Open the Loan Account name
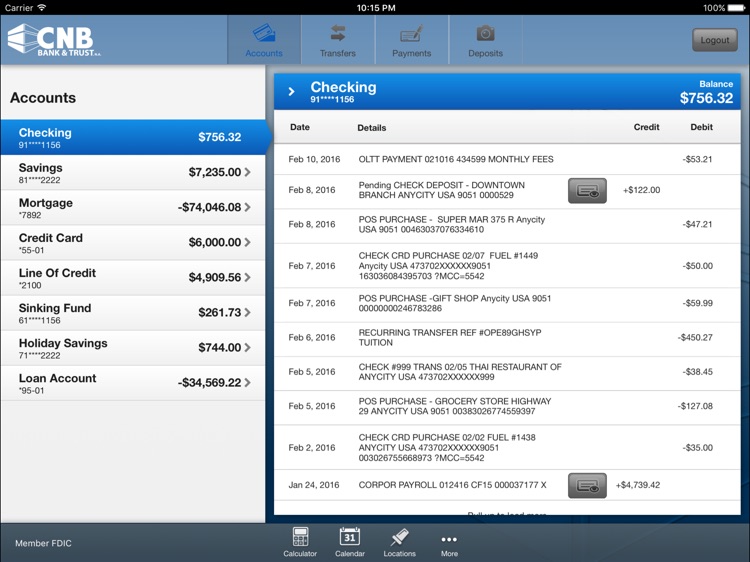This screenshot has height=562, width=750. [x=57, y=378]
